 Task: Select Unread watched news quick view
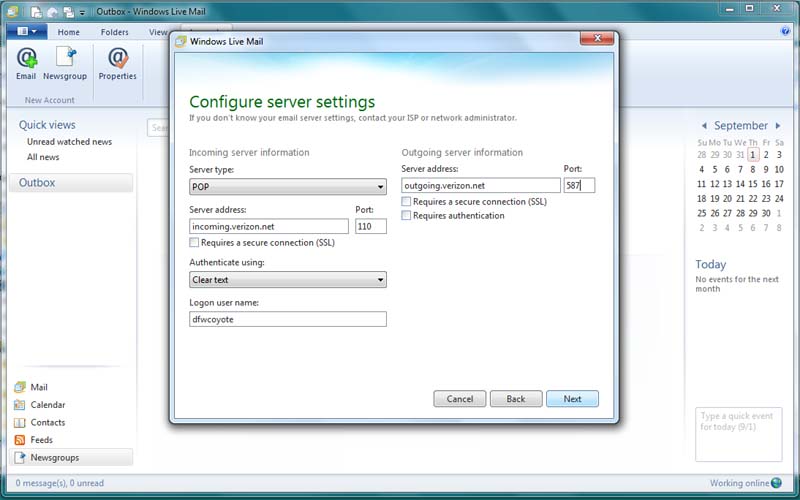click(69, 142)
